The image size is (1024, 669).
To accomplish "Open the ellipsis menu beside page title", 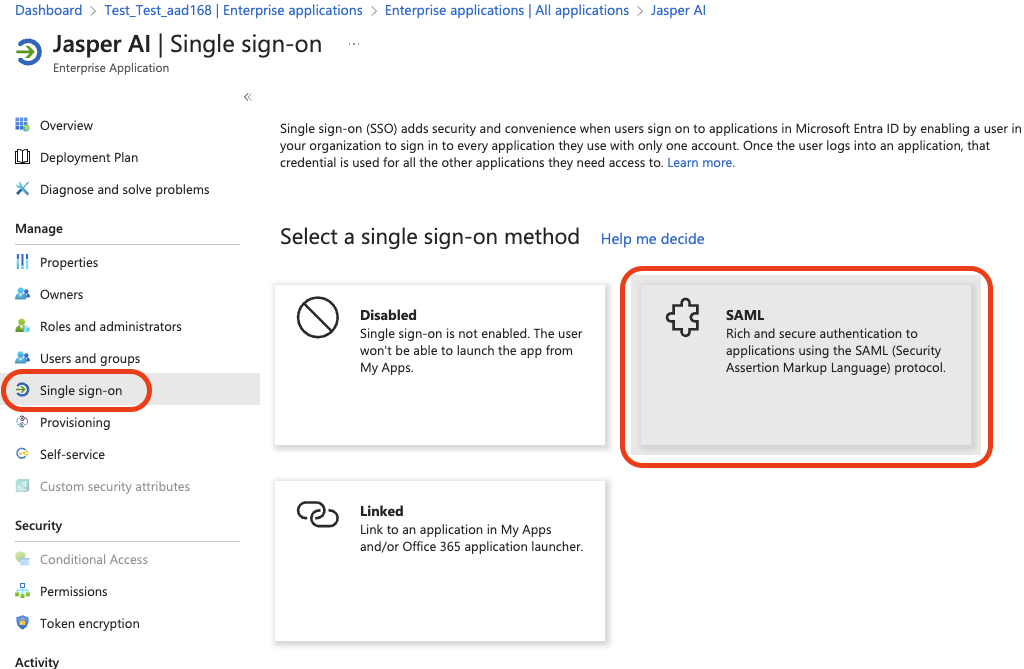I will pos(353,45).
